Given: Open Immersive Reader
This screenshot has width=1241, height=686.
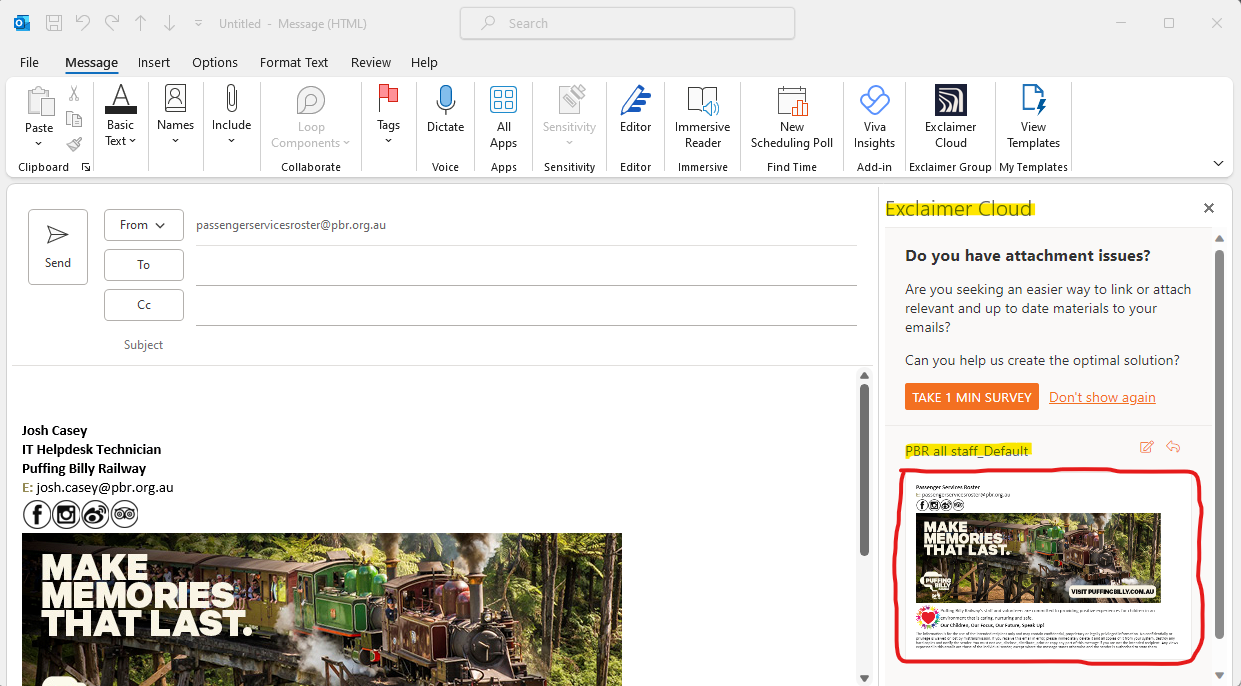Looking at the screenshot, I should pyautogui.click(x=703, y=116).
